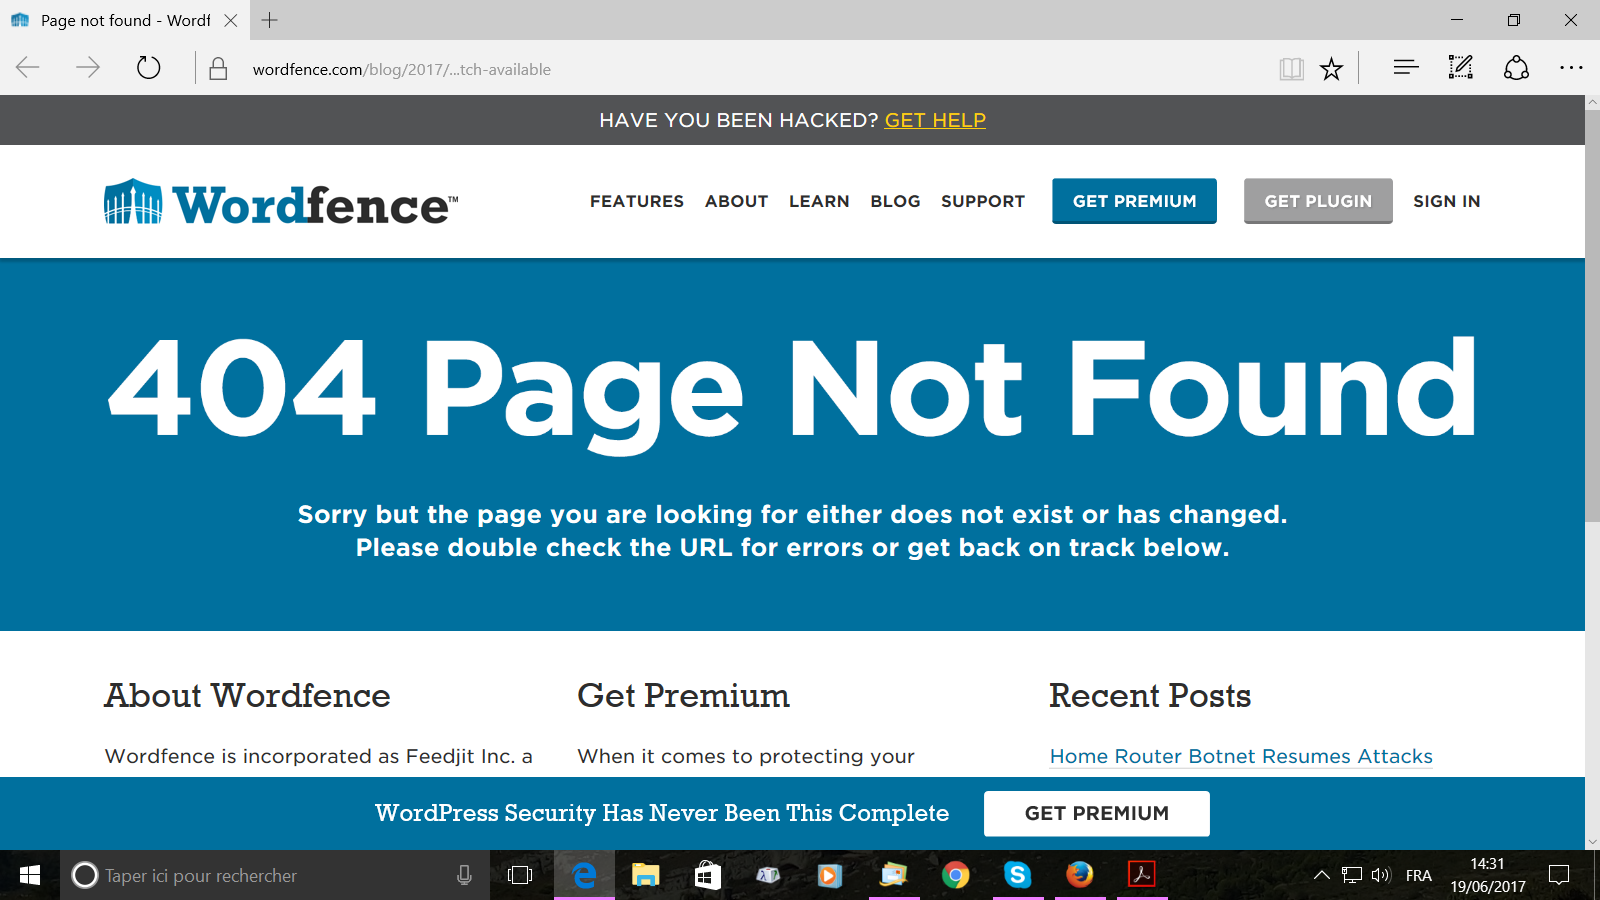Refresh the Wordfence page

[148, 68]
